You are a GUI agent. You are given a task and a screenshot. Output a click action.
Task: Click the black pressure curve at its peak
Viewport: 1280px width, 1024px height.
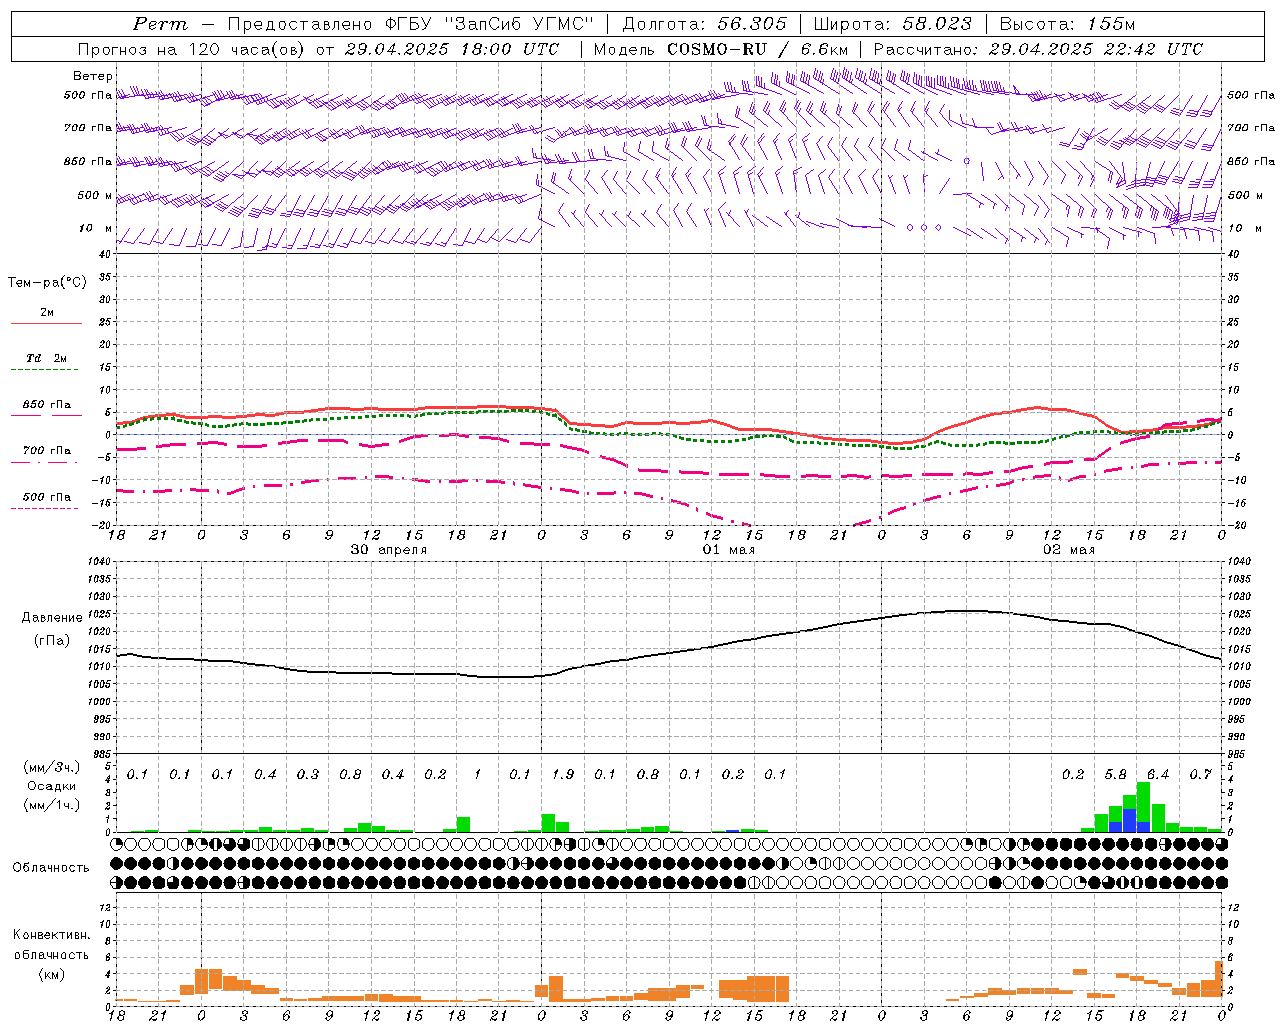(965, 611)
